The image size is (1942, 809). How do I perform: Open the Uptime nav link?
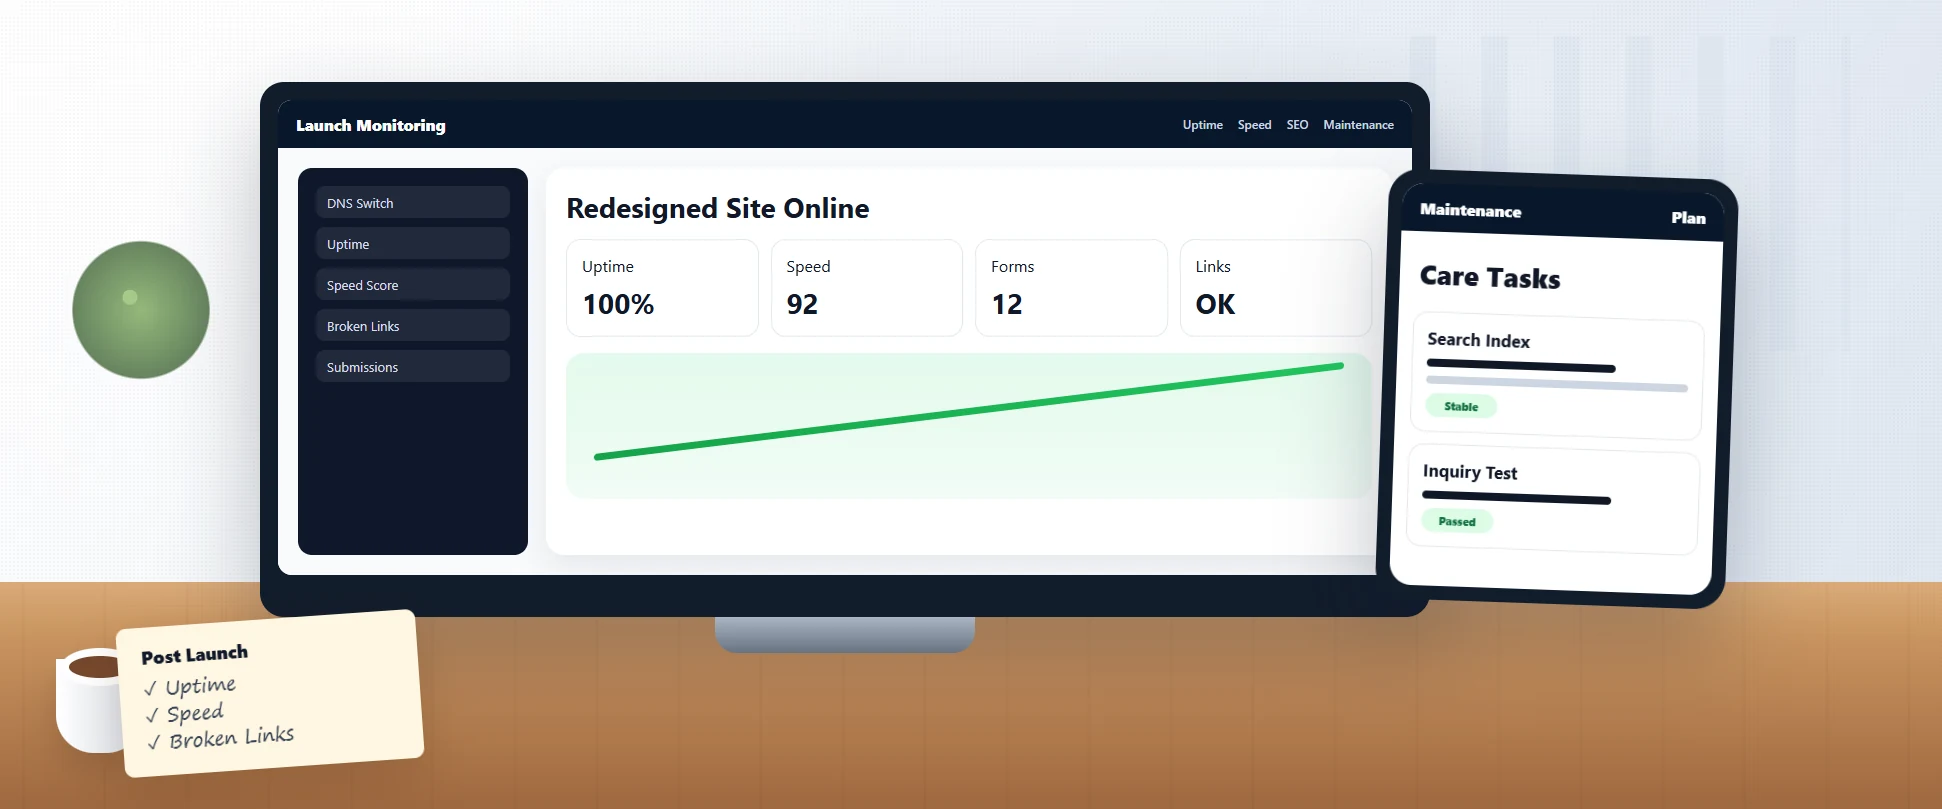[1202, 125]
